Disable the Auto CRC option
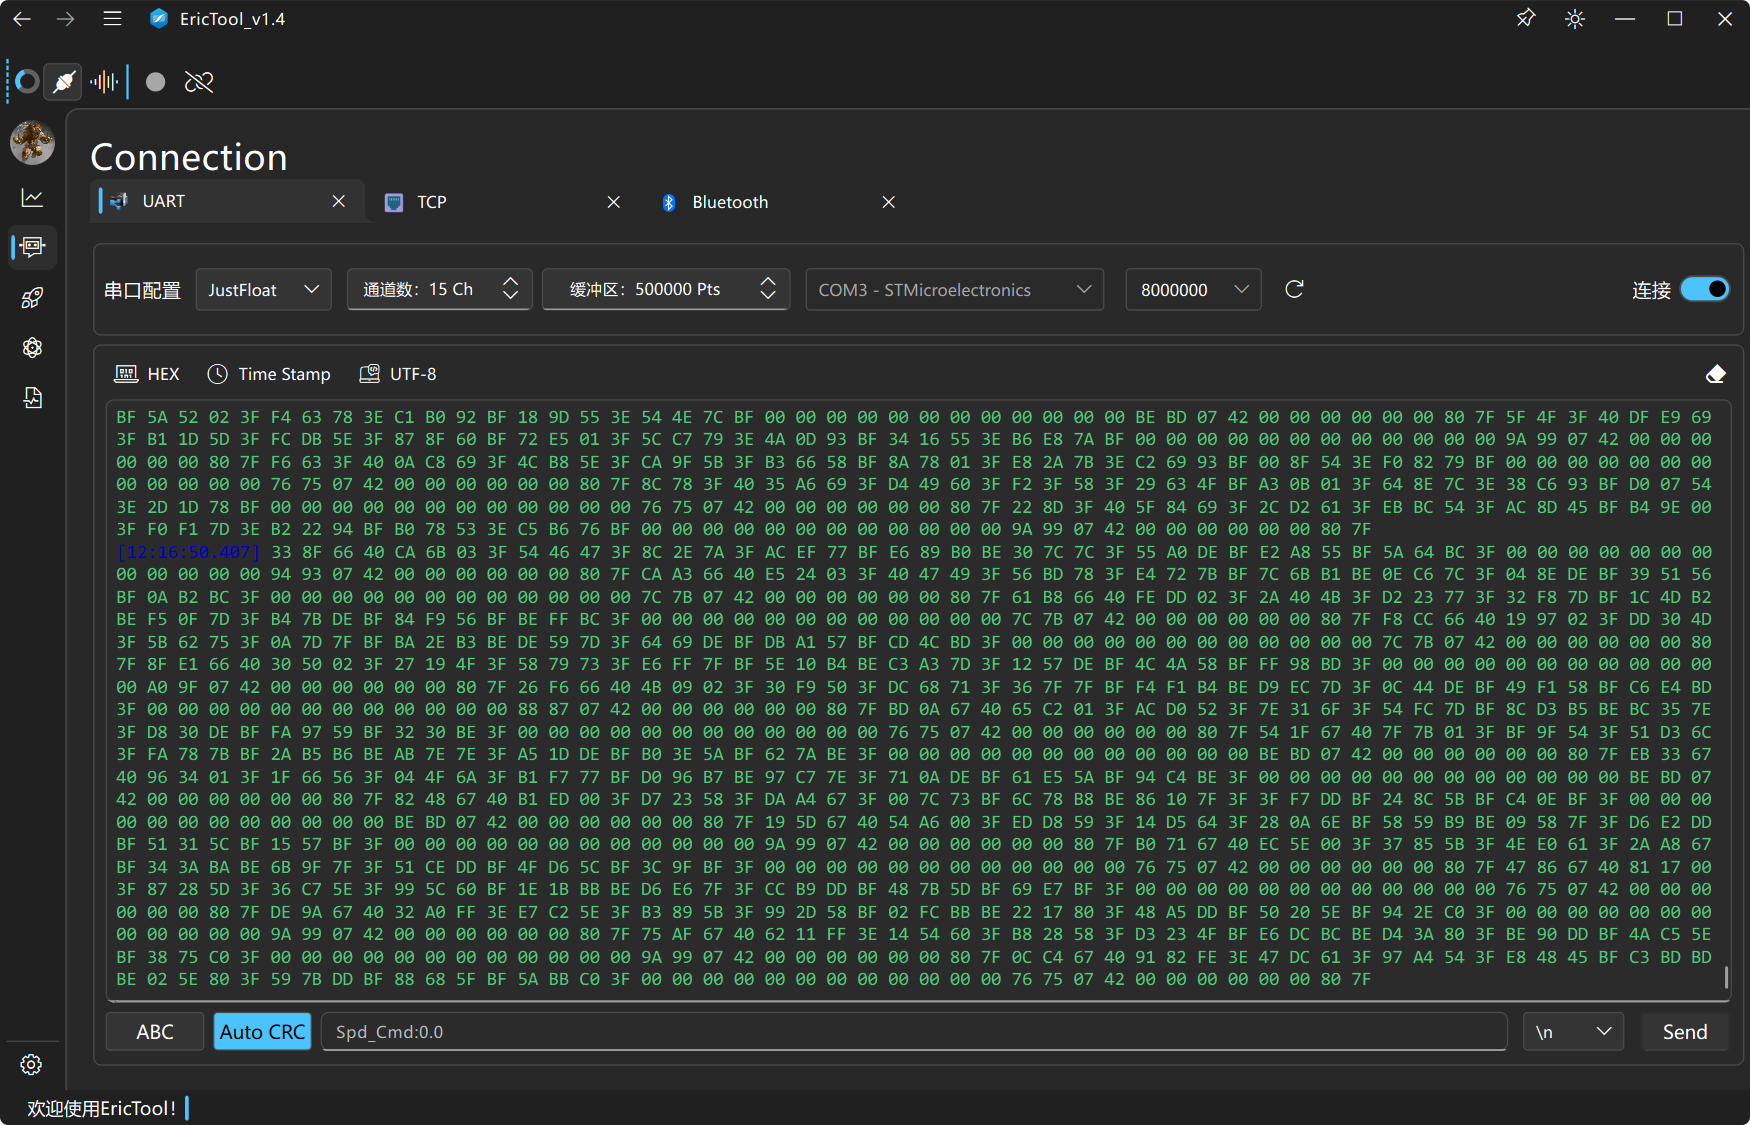 [x=262, y=1032]
